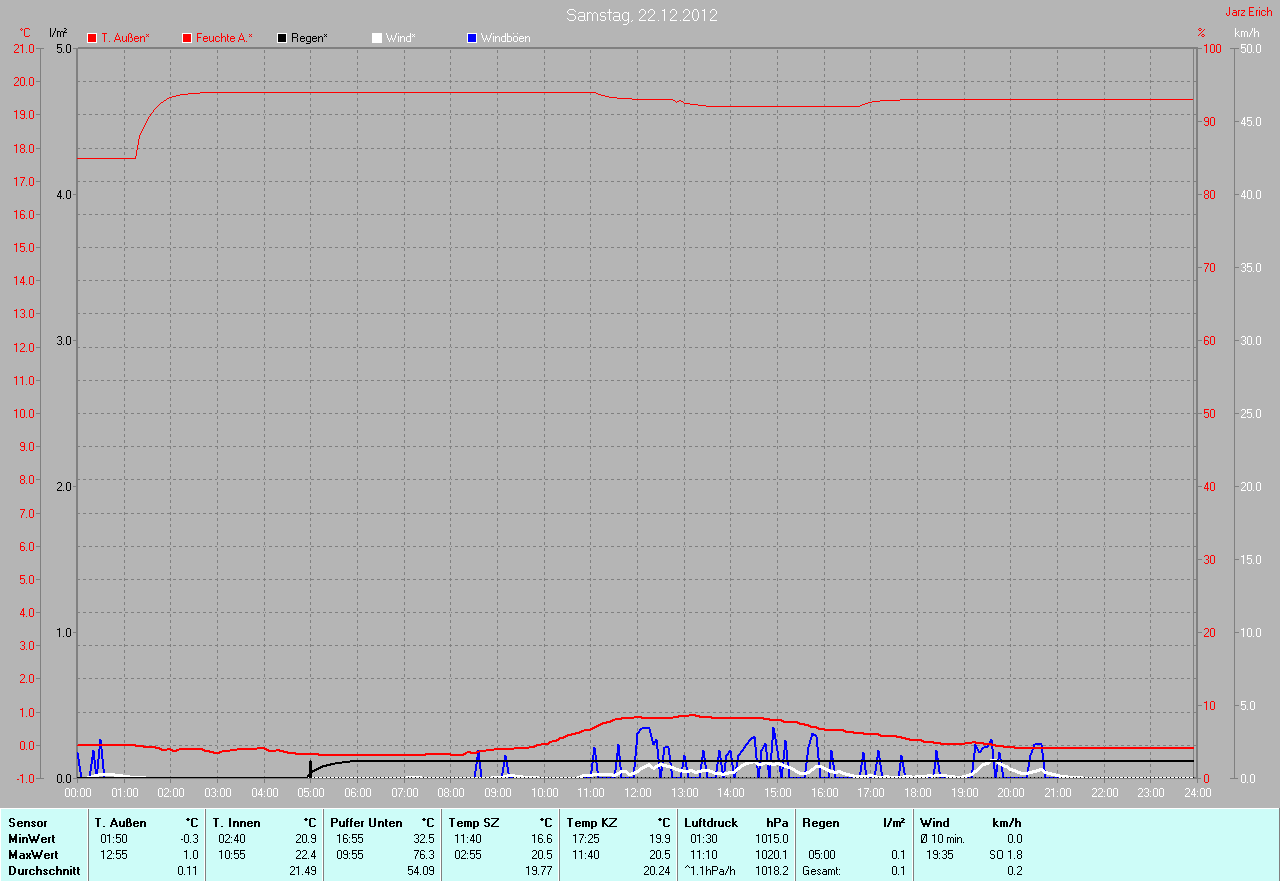Click the '45.0' wind speed axis label
1280x881 pixels.
tap(1250, 122)
